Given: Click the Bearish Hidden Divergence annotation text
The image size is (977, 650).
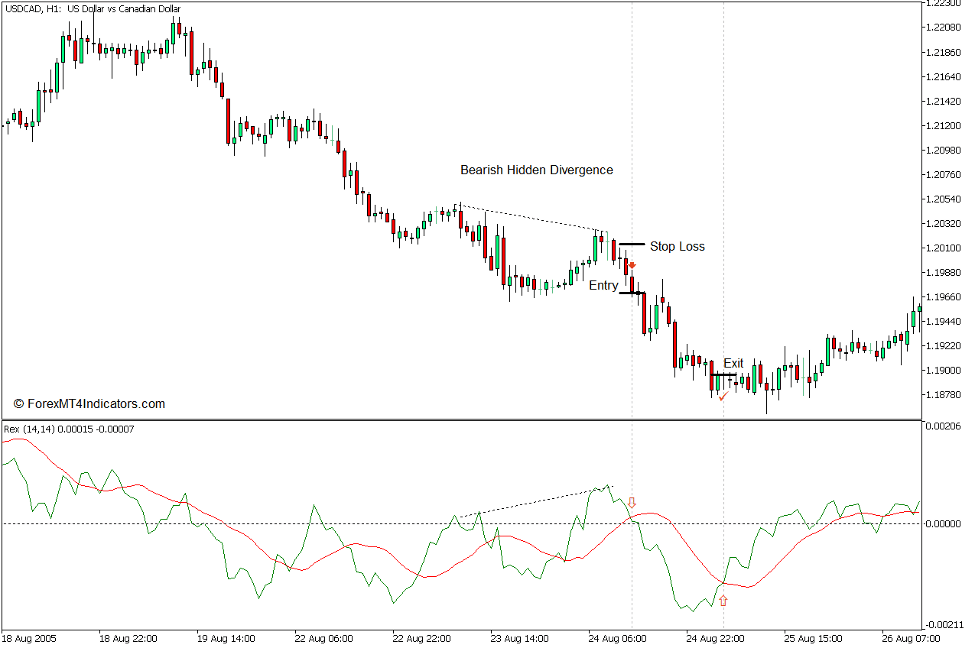Looking at the screenshot, I should click(x=536, y=170).
